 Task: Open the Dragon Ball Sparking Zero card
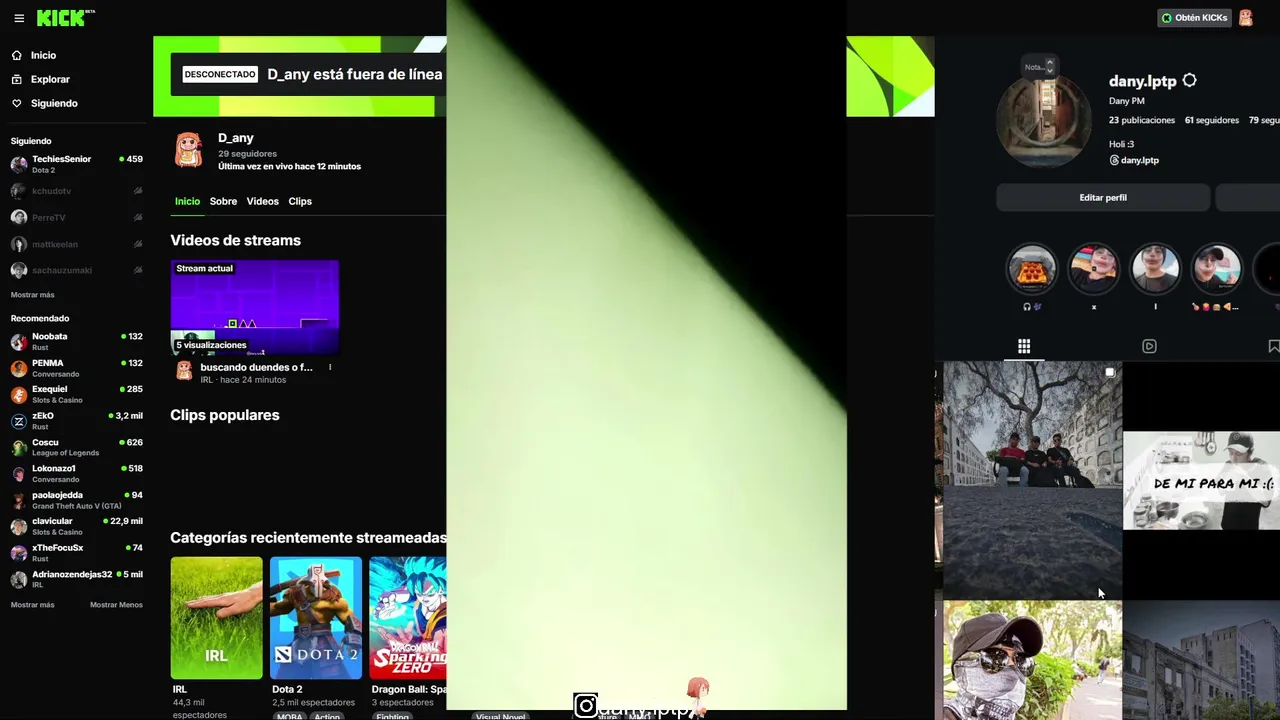pos(408,618)
